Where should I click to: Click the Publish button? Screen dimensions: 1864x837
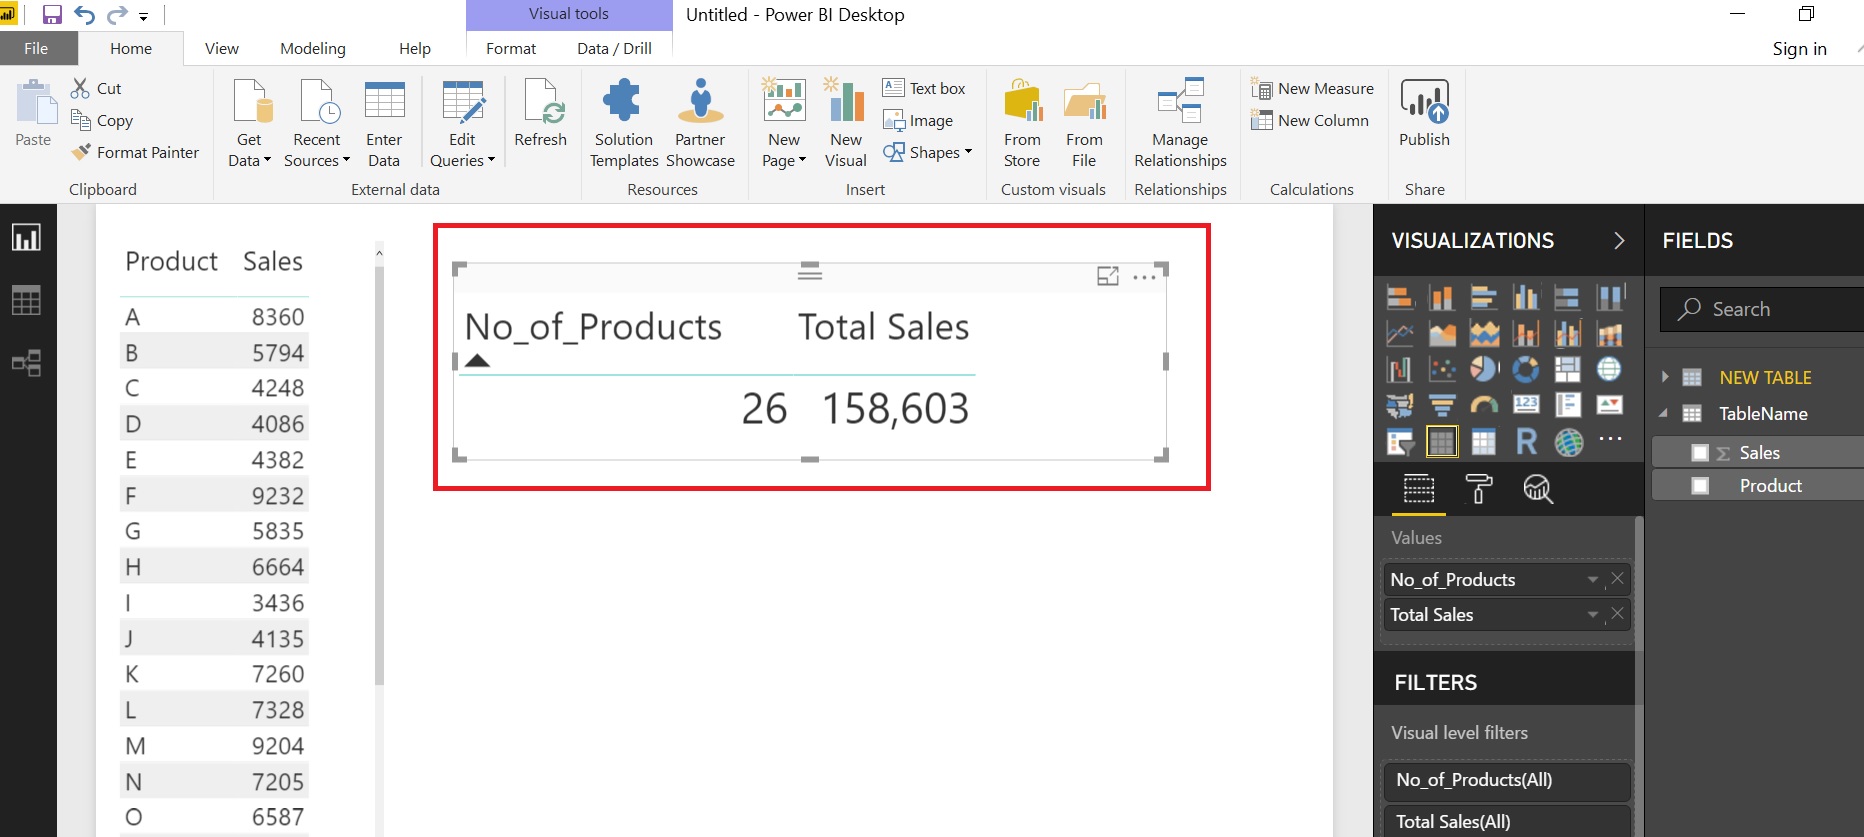pos(1424,112)
